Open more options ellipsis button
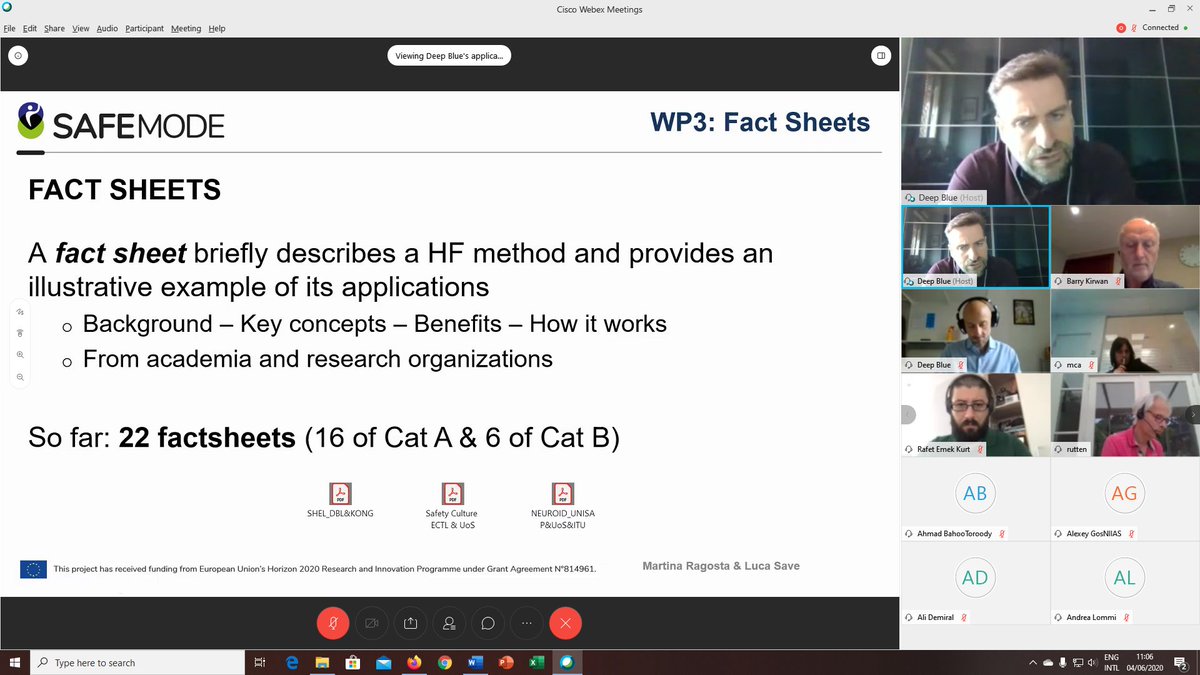Viewport: 1200px width, 675px height. tap(526, 623)
